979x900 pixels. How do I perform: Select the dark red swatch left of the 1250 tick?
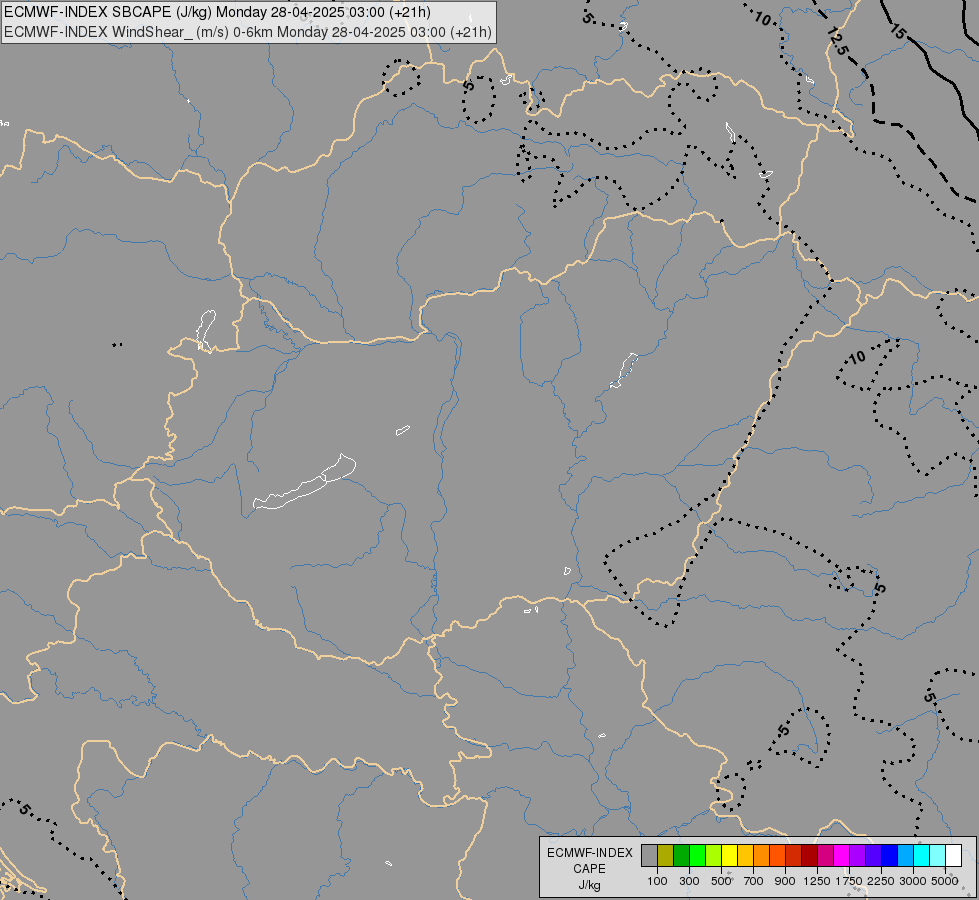(x=810, y=856)
